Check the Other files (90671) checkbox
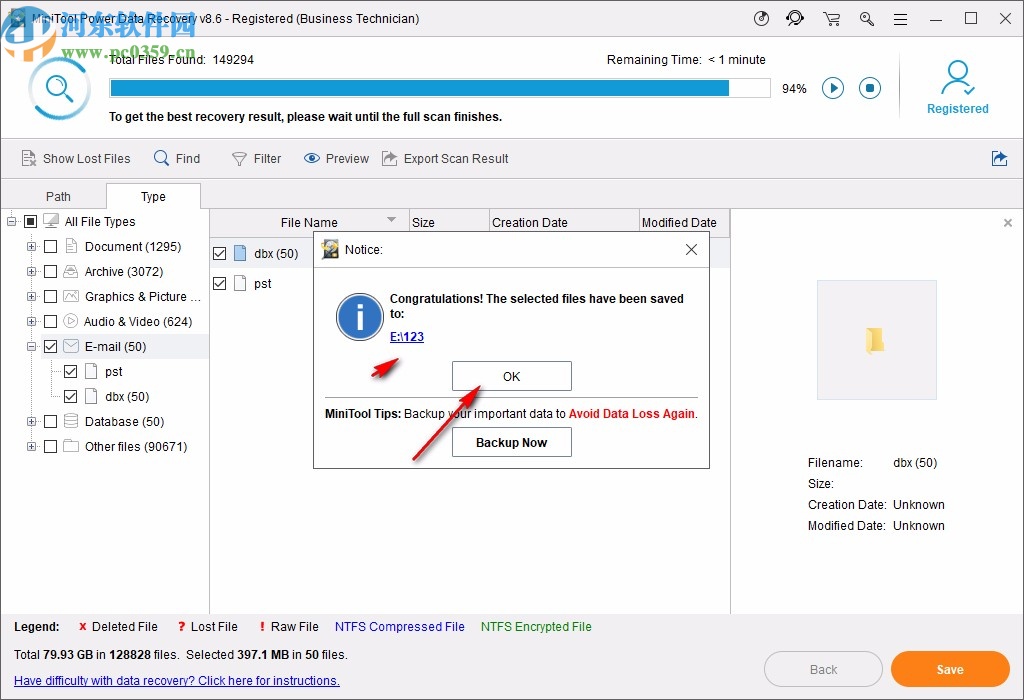 point(50,447)
